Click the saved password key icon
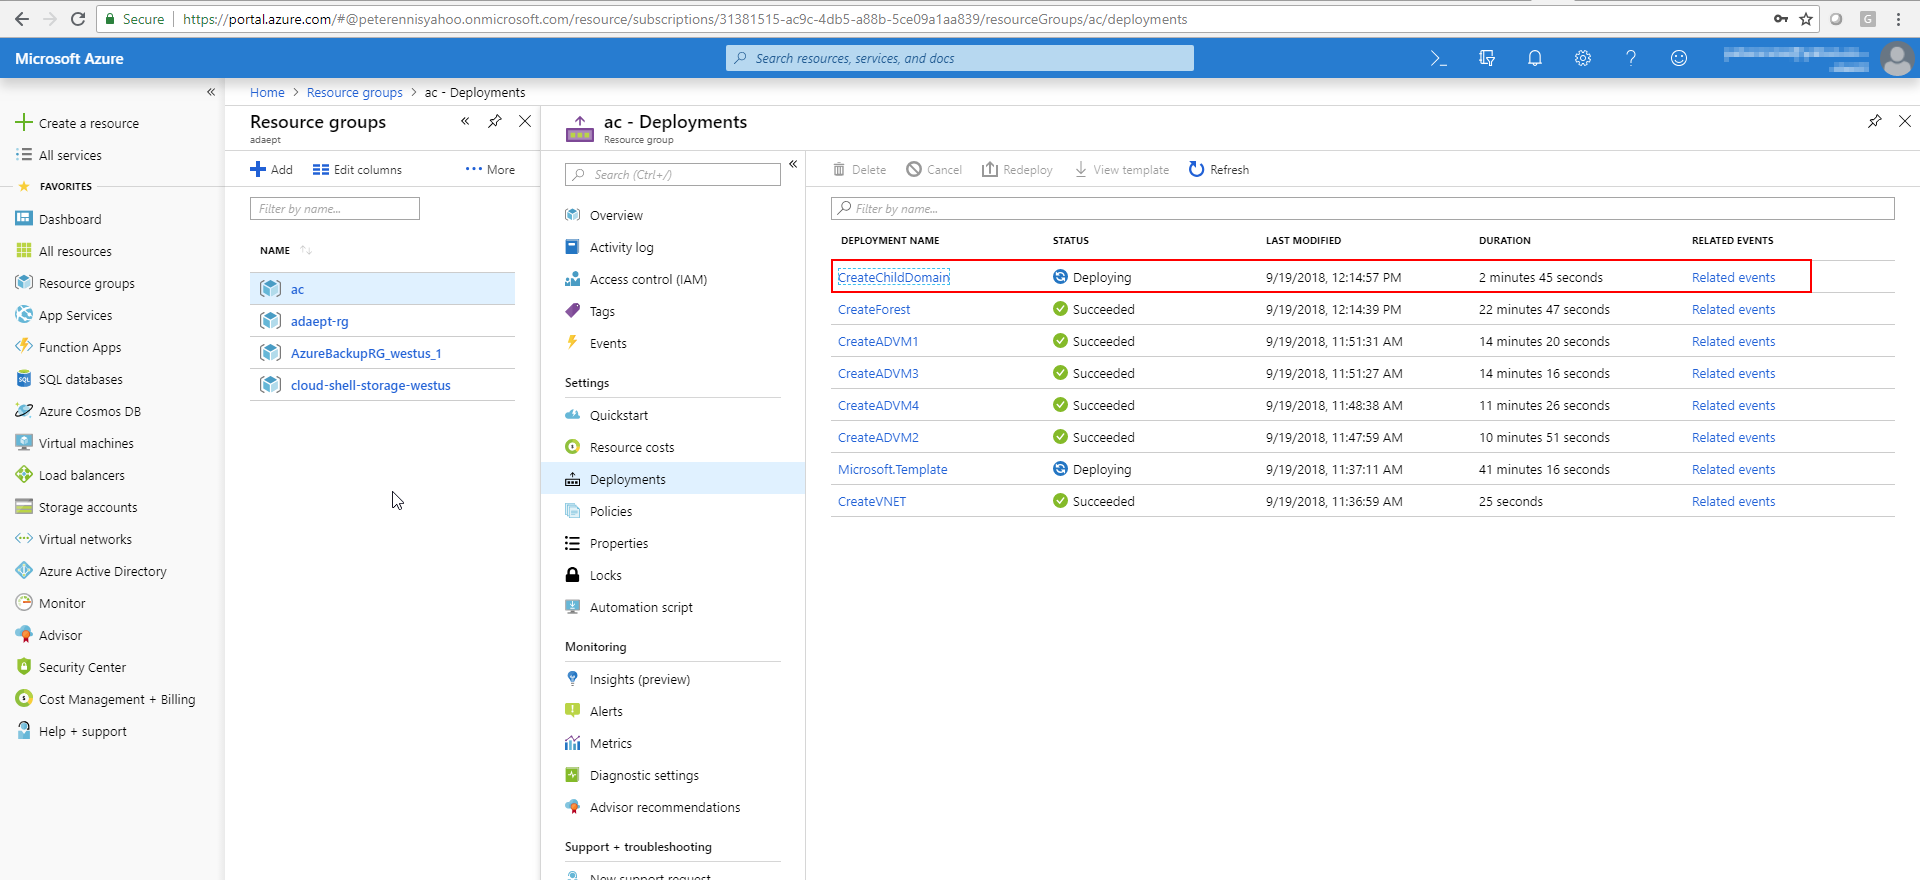This screenshot has height=880, width=1920. 1781,19
